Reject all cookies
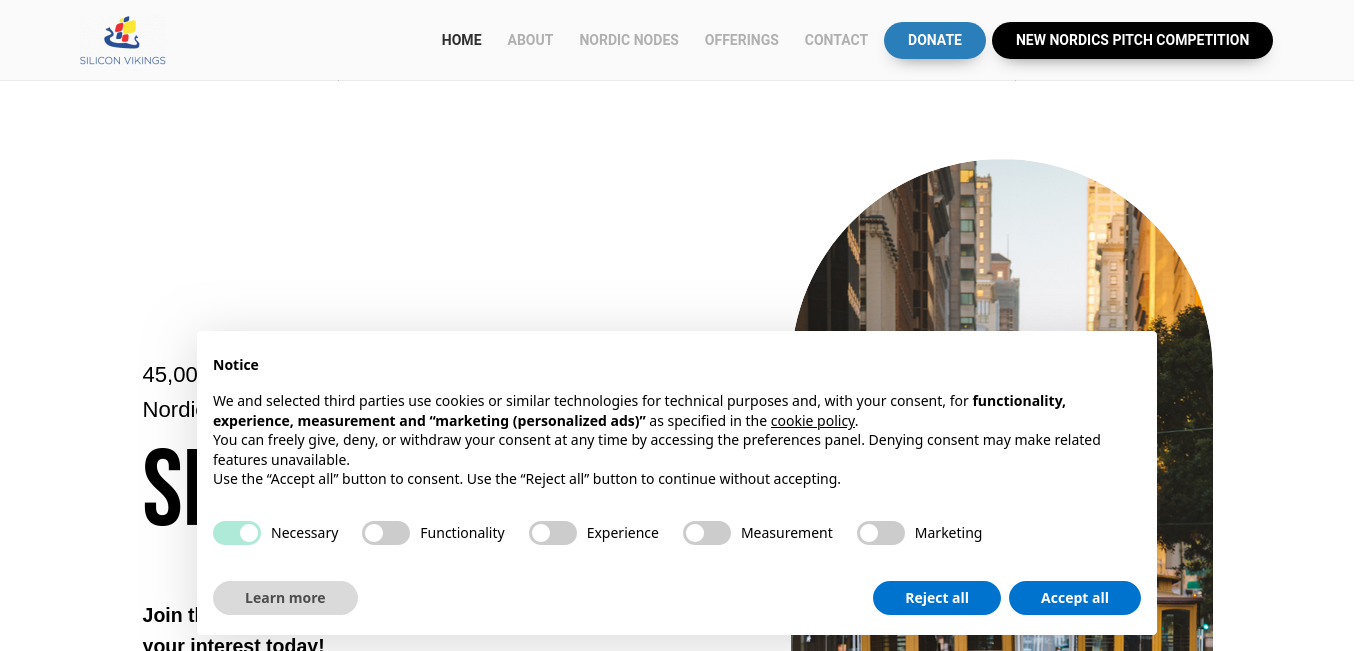This screenshot has width=1366, height=651. point(937,598)
